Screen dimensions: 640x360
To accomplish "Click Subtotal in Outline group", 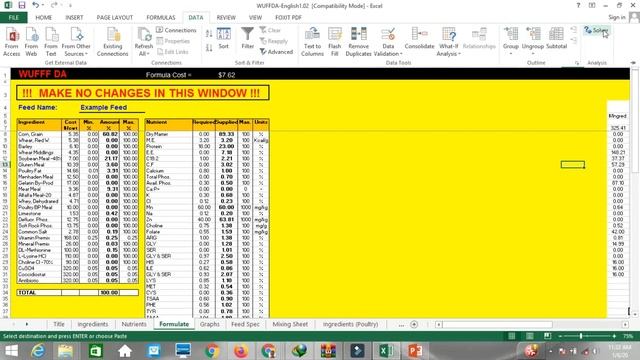I will (x=557, y=39).
